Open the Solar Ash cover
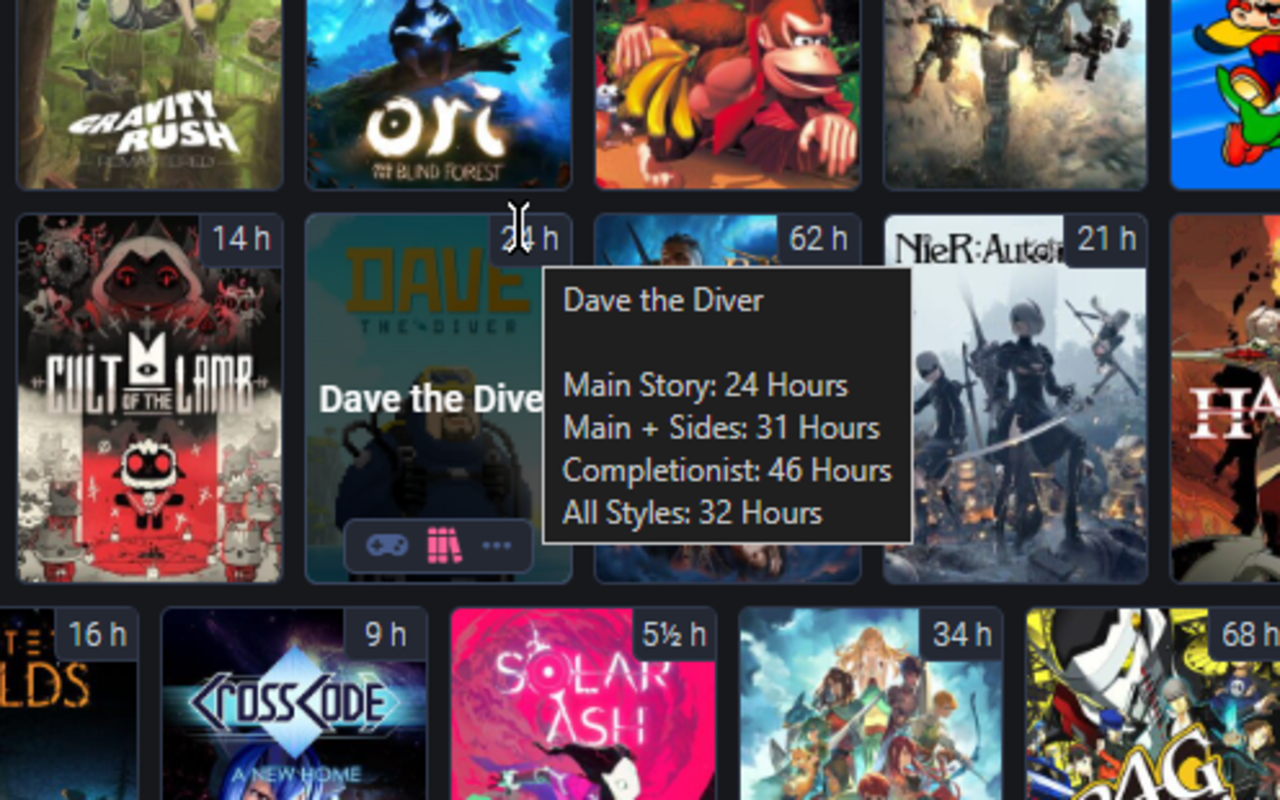The image size is (1280, 800). click(583, 704)
